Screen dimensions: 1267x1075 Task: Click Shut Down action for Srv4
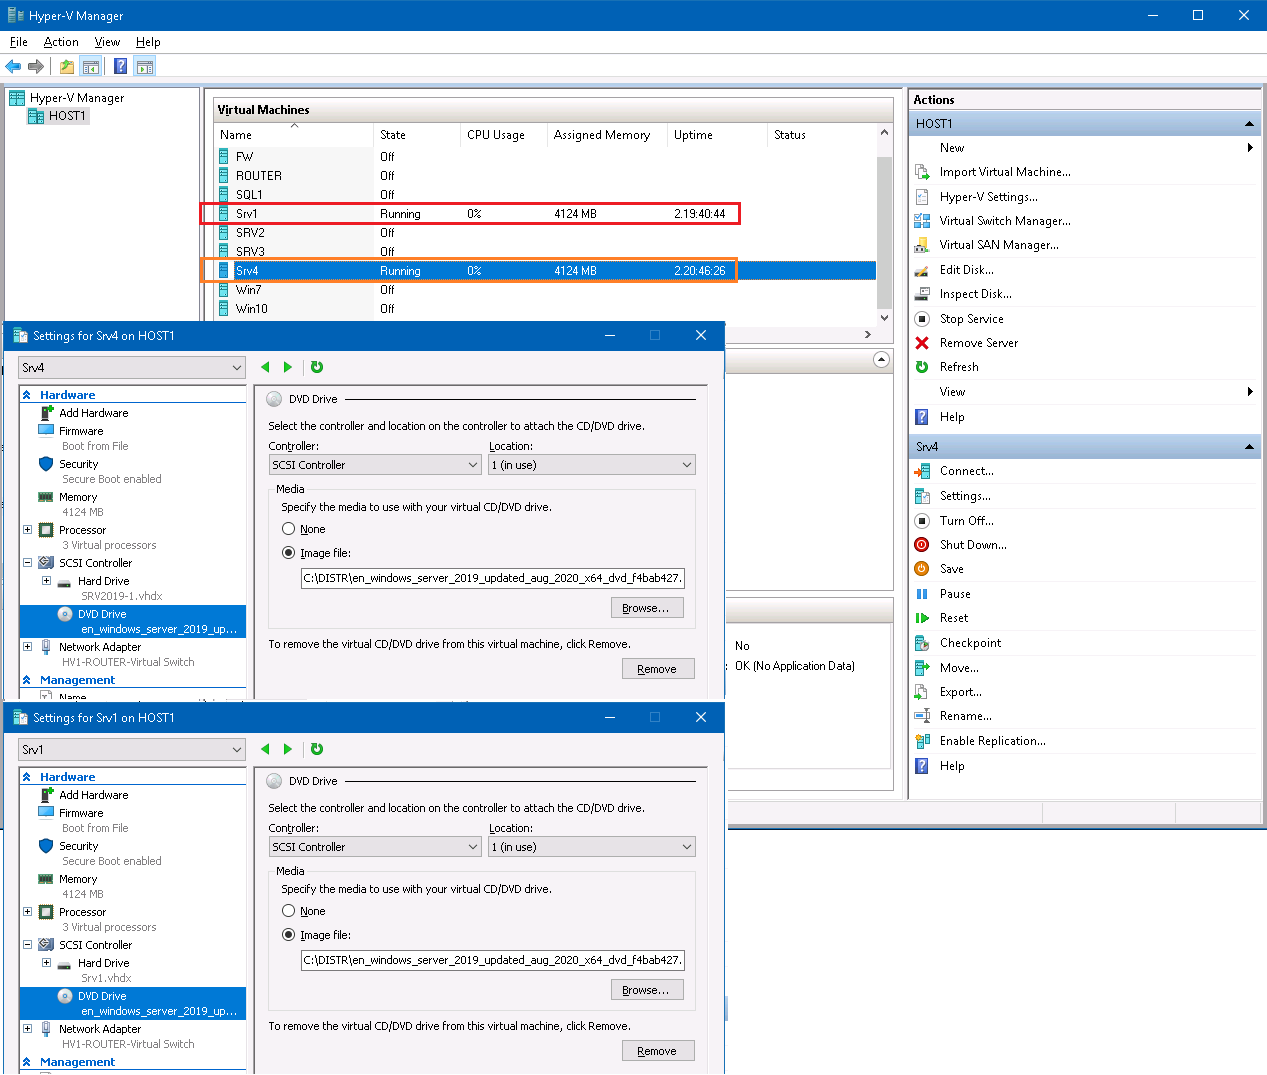[x=973, y=545]
